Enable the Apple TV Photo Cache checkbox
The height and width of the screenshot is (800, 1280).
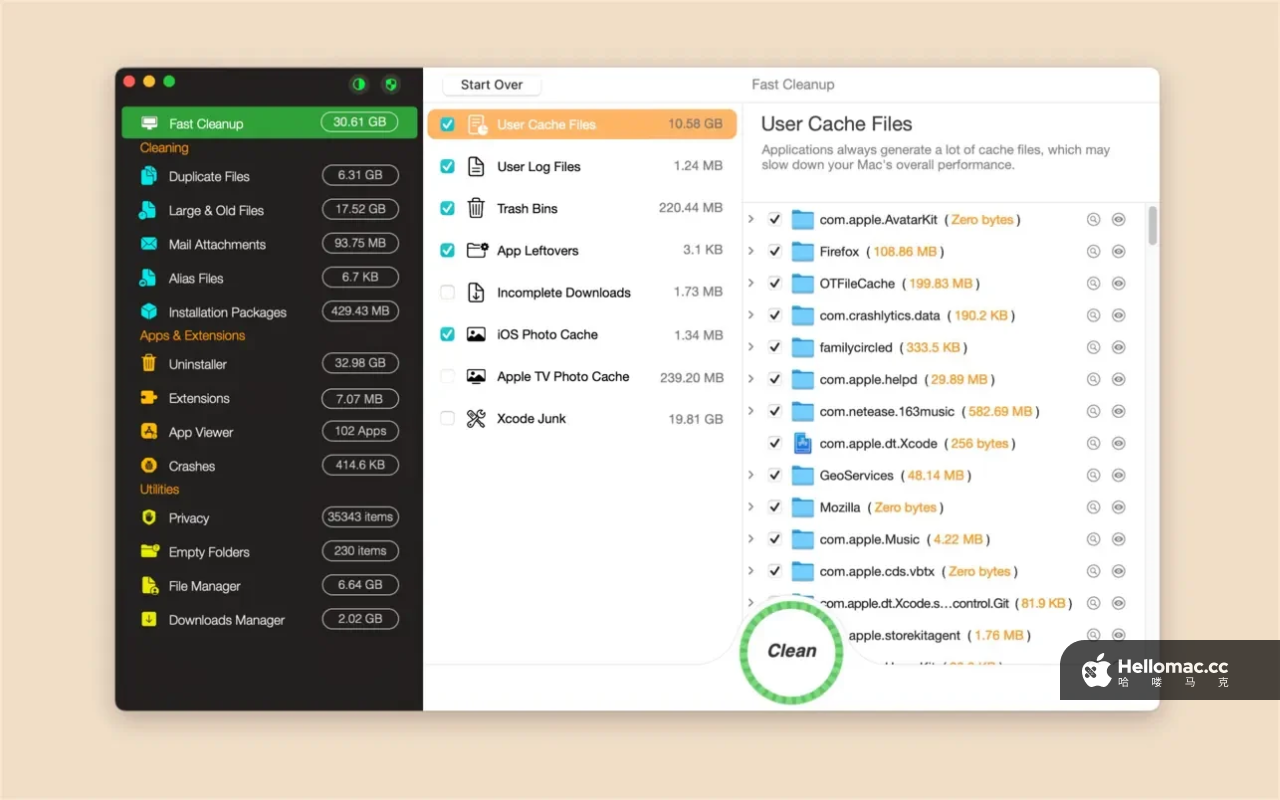coord(447,376)
